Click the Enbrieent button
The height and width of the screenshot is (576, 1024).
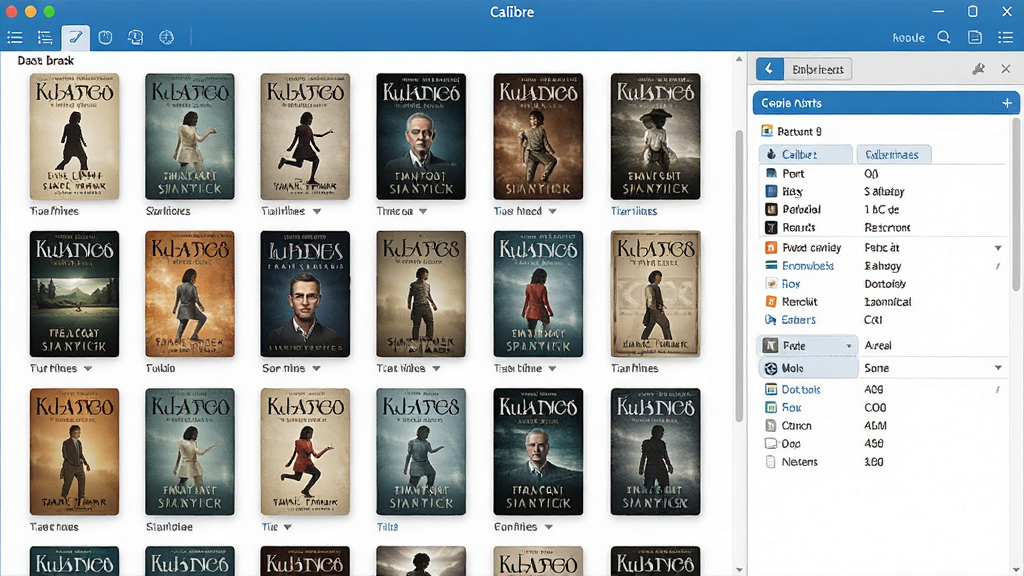click(x=818, y=69)
